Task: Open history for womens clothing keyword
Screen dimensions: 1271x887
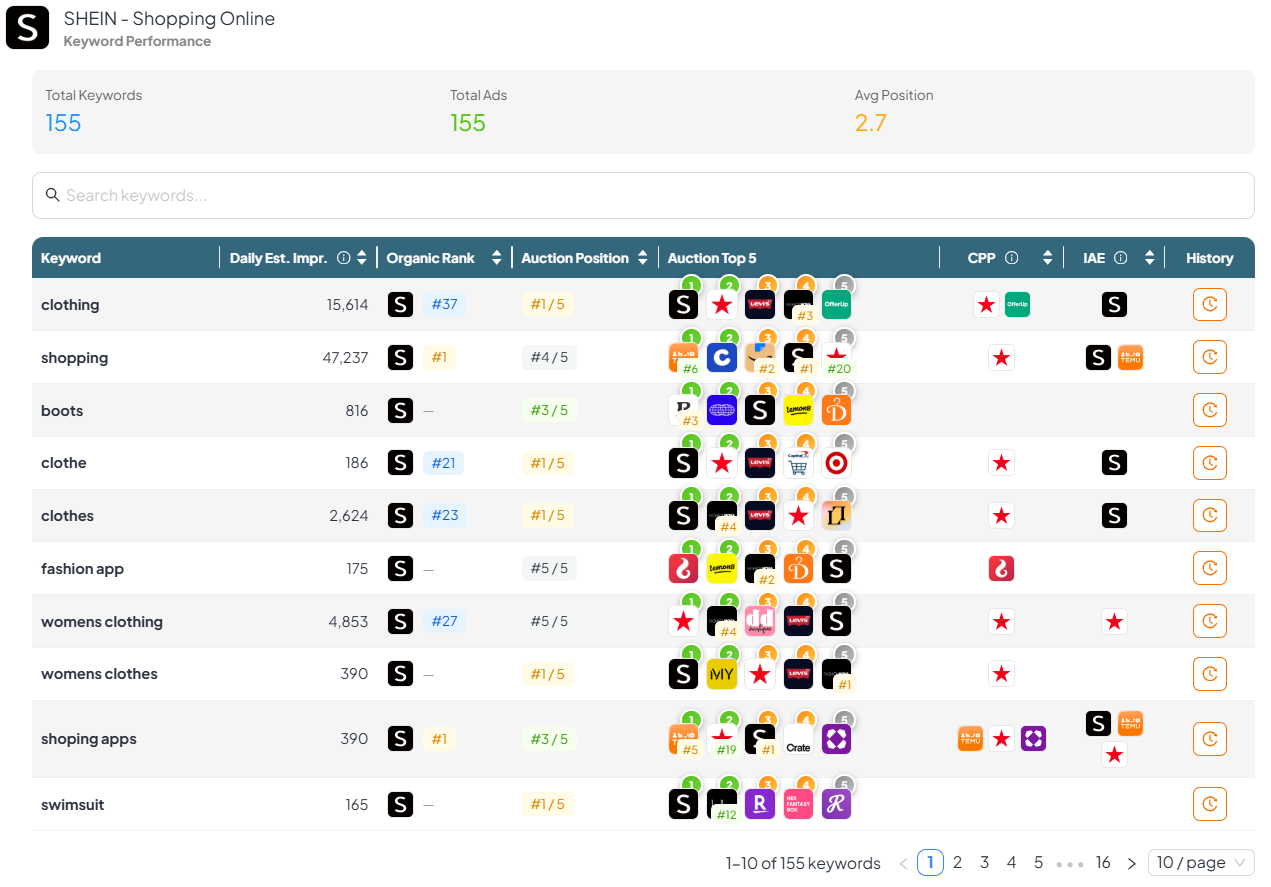Action: click(1209, 621)
